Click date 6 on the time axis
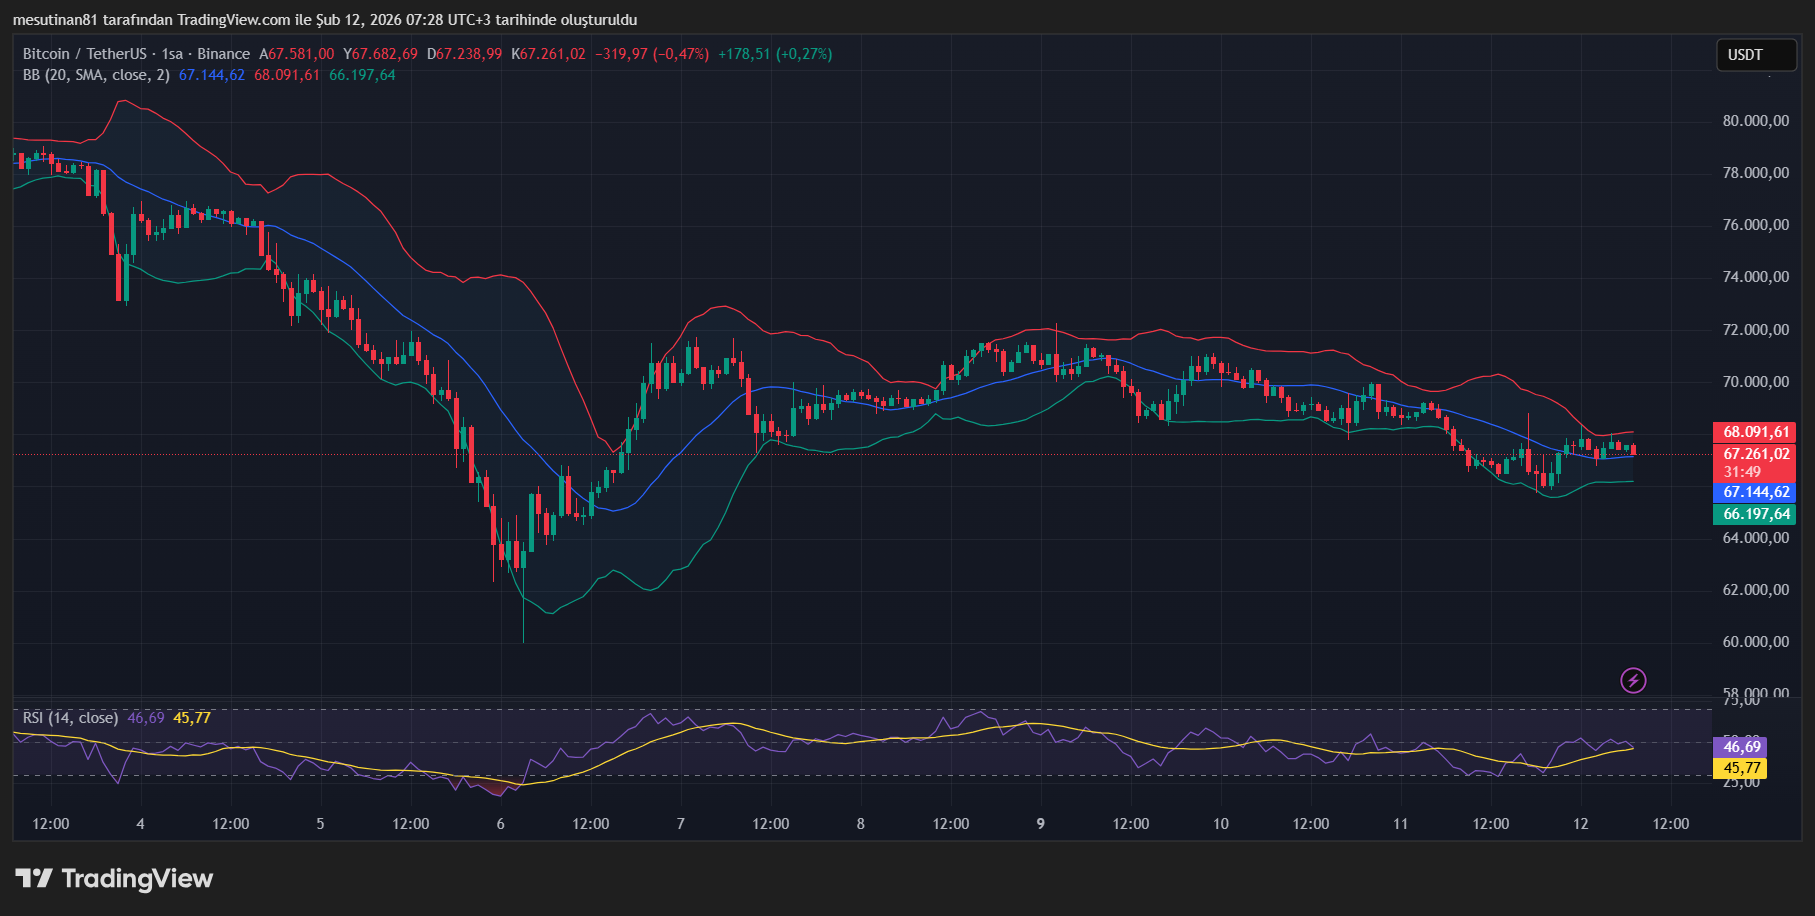 click(501, 824)
